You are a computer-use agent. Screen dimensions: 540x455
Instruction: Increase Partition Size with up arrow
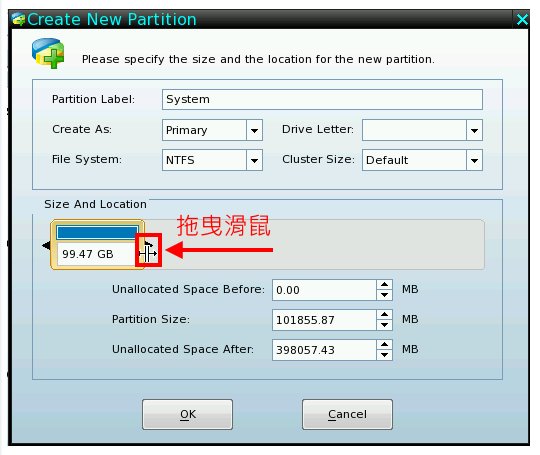[384, 314]
